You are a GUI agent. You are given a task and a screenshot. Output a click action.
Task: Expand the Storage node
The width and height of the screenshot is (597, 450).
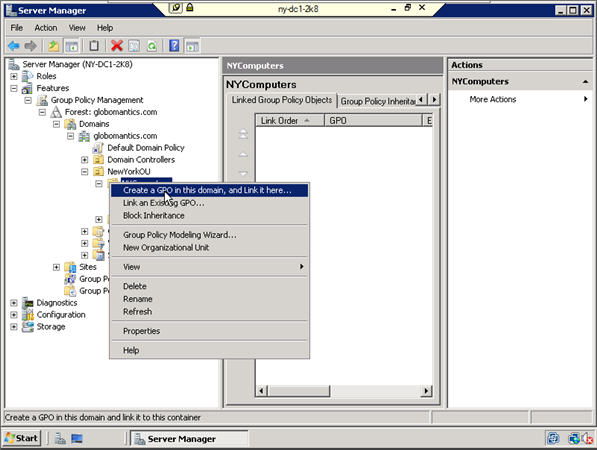(x=14, y=327)
